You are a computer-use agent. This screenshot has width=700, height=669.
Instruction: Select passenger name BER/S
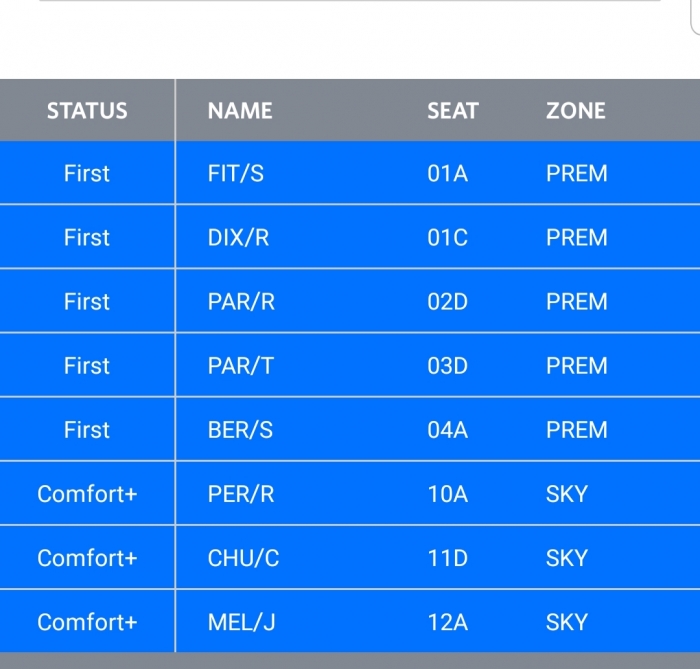point(241,430)
